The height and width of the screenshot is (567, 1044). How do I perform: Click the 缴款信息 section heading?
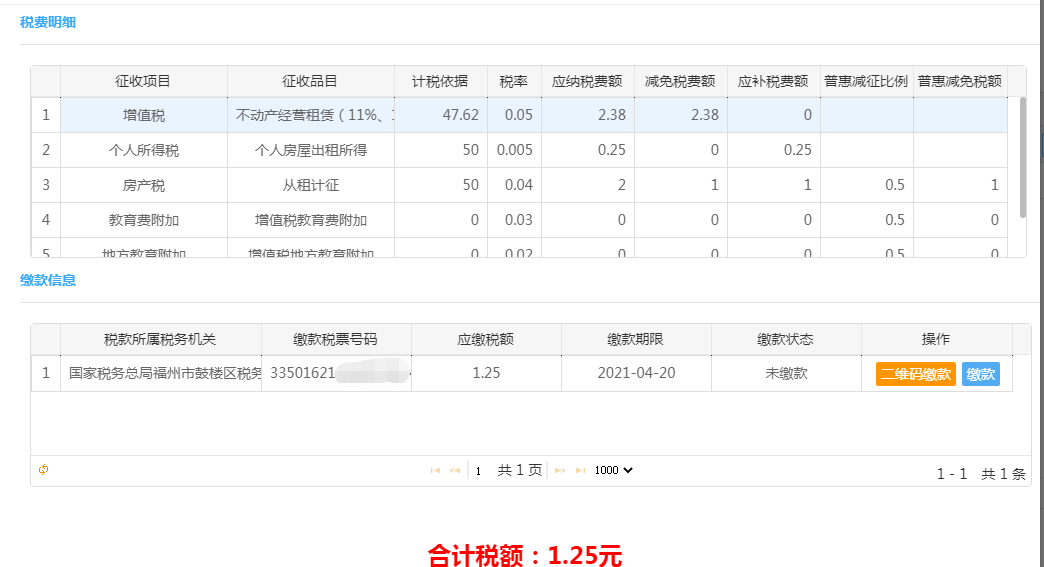[48, 280]
